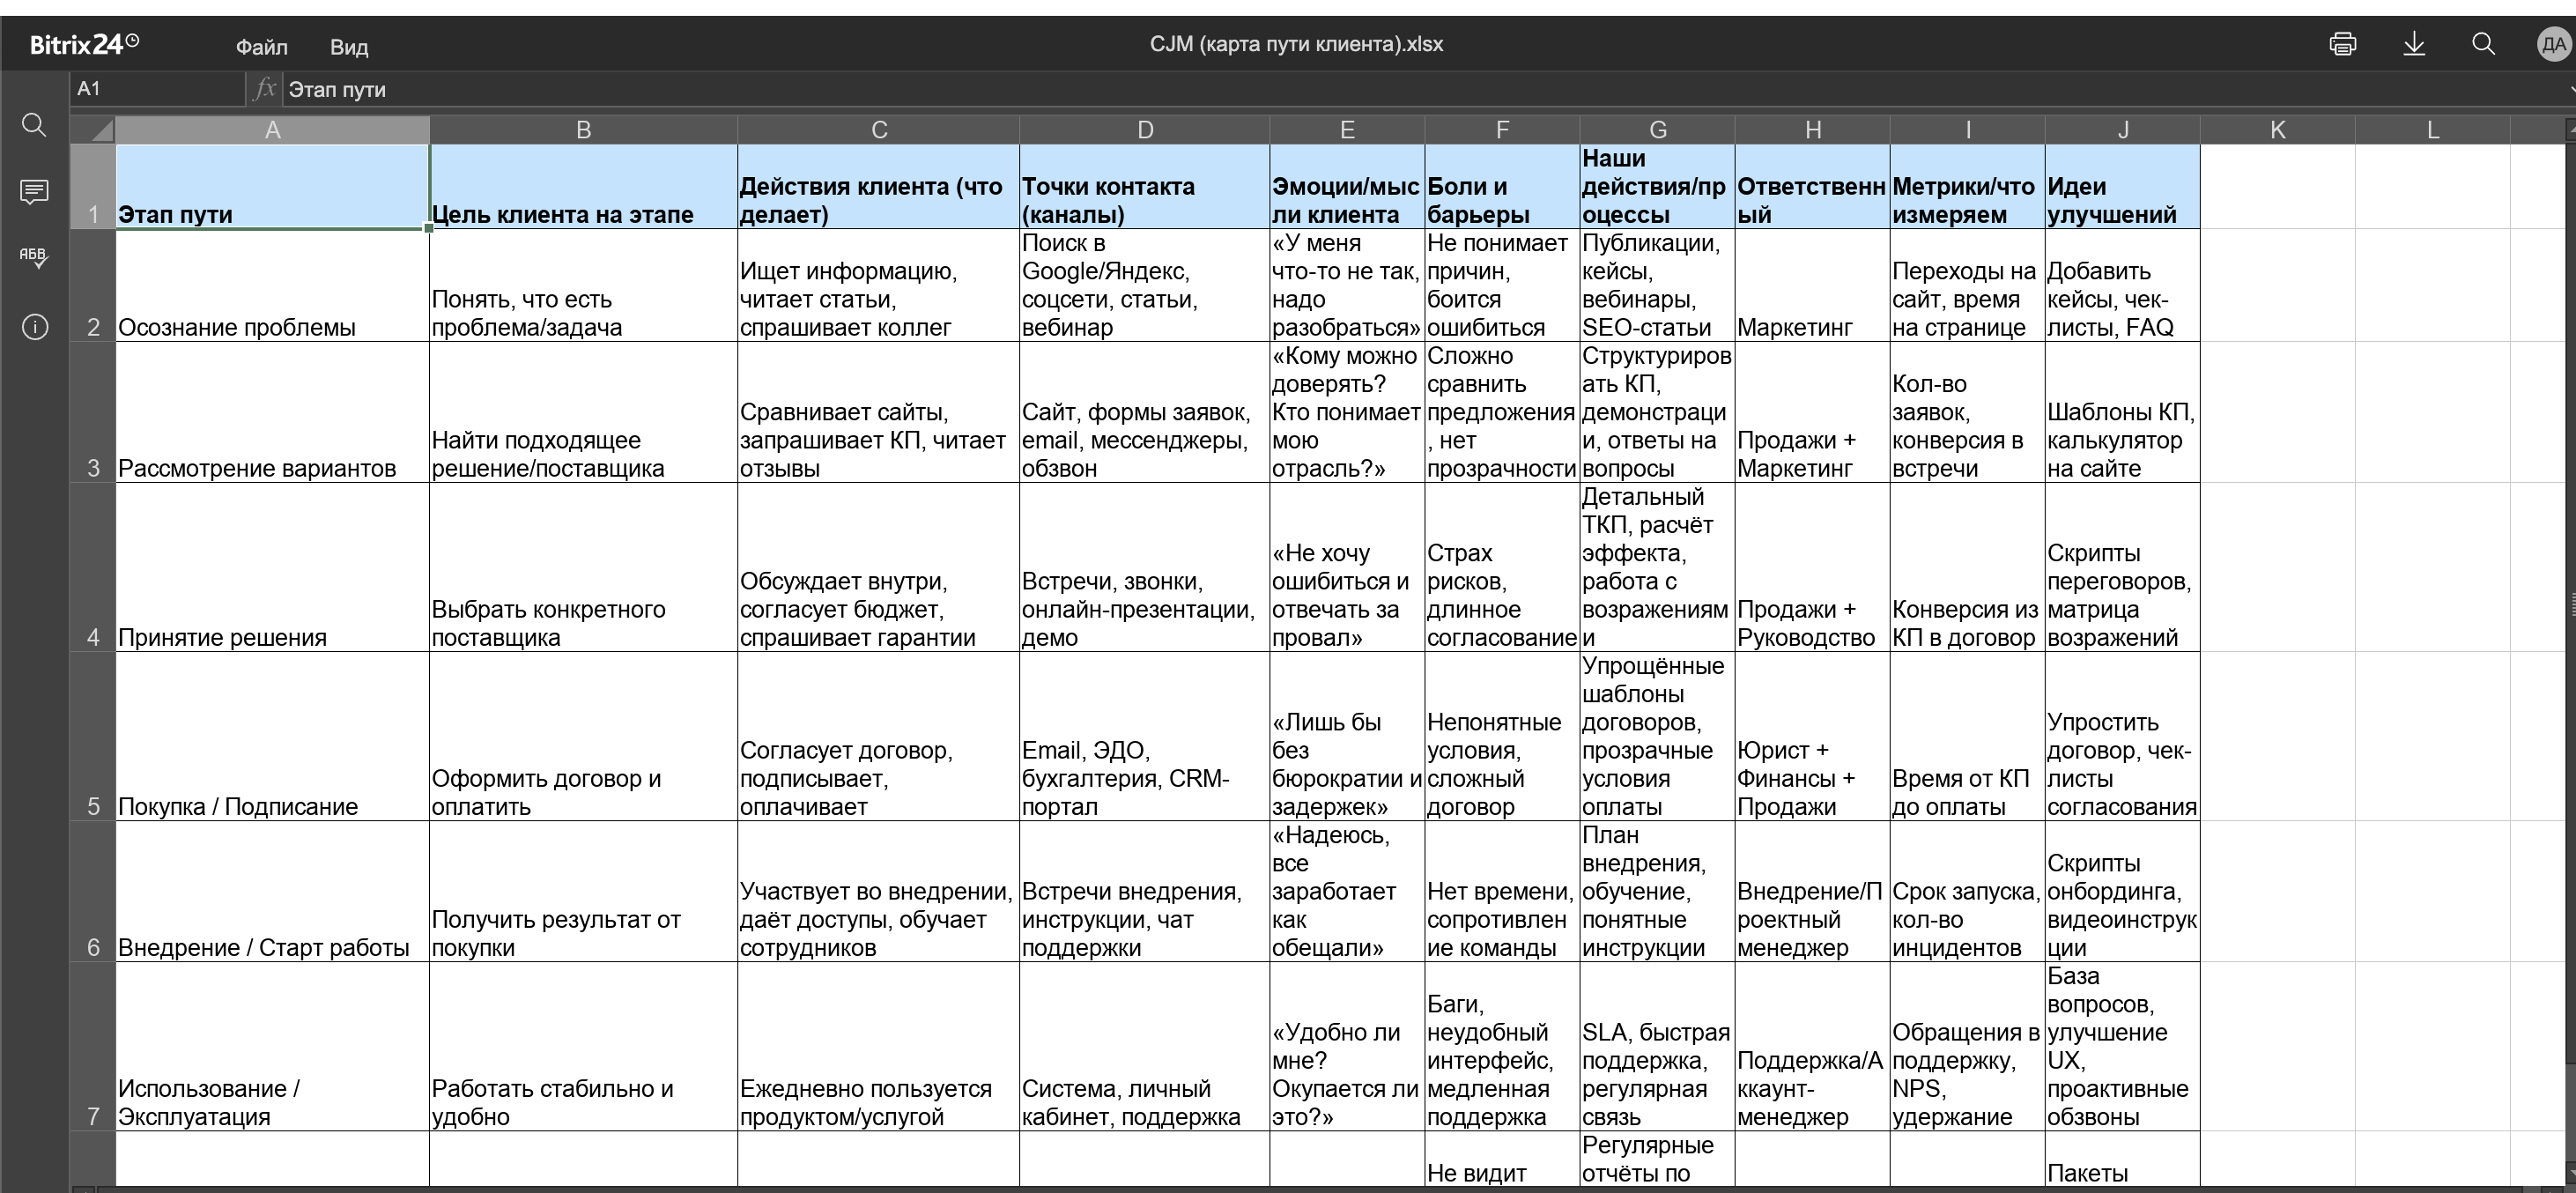Select cell 'Понять, что есть проблема/задача'
2576x1193 pixels.
tap(584, 286)
